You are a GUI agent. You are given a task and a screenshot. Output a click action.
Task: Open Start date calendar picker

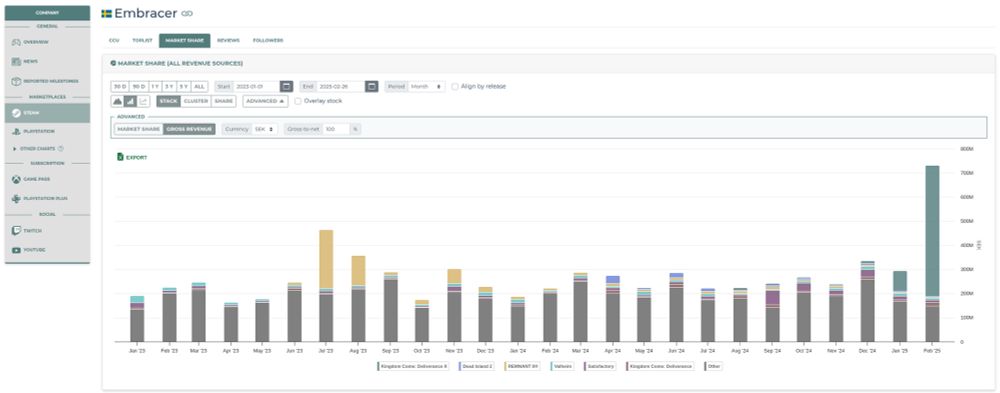(286, 86)
